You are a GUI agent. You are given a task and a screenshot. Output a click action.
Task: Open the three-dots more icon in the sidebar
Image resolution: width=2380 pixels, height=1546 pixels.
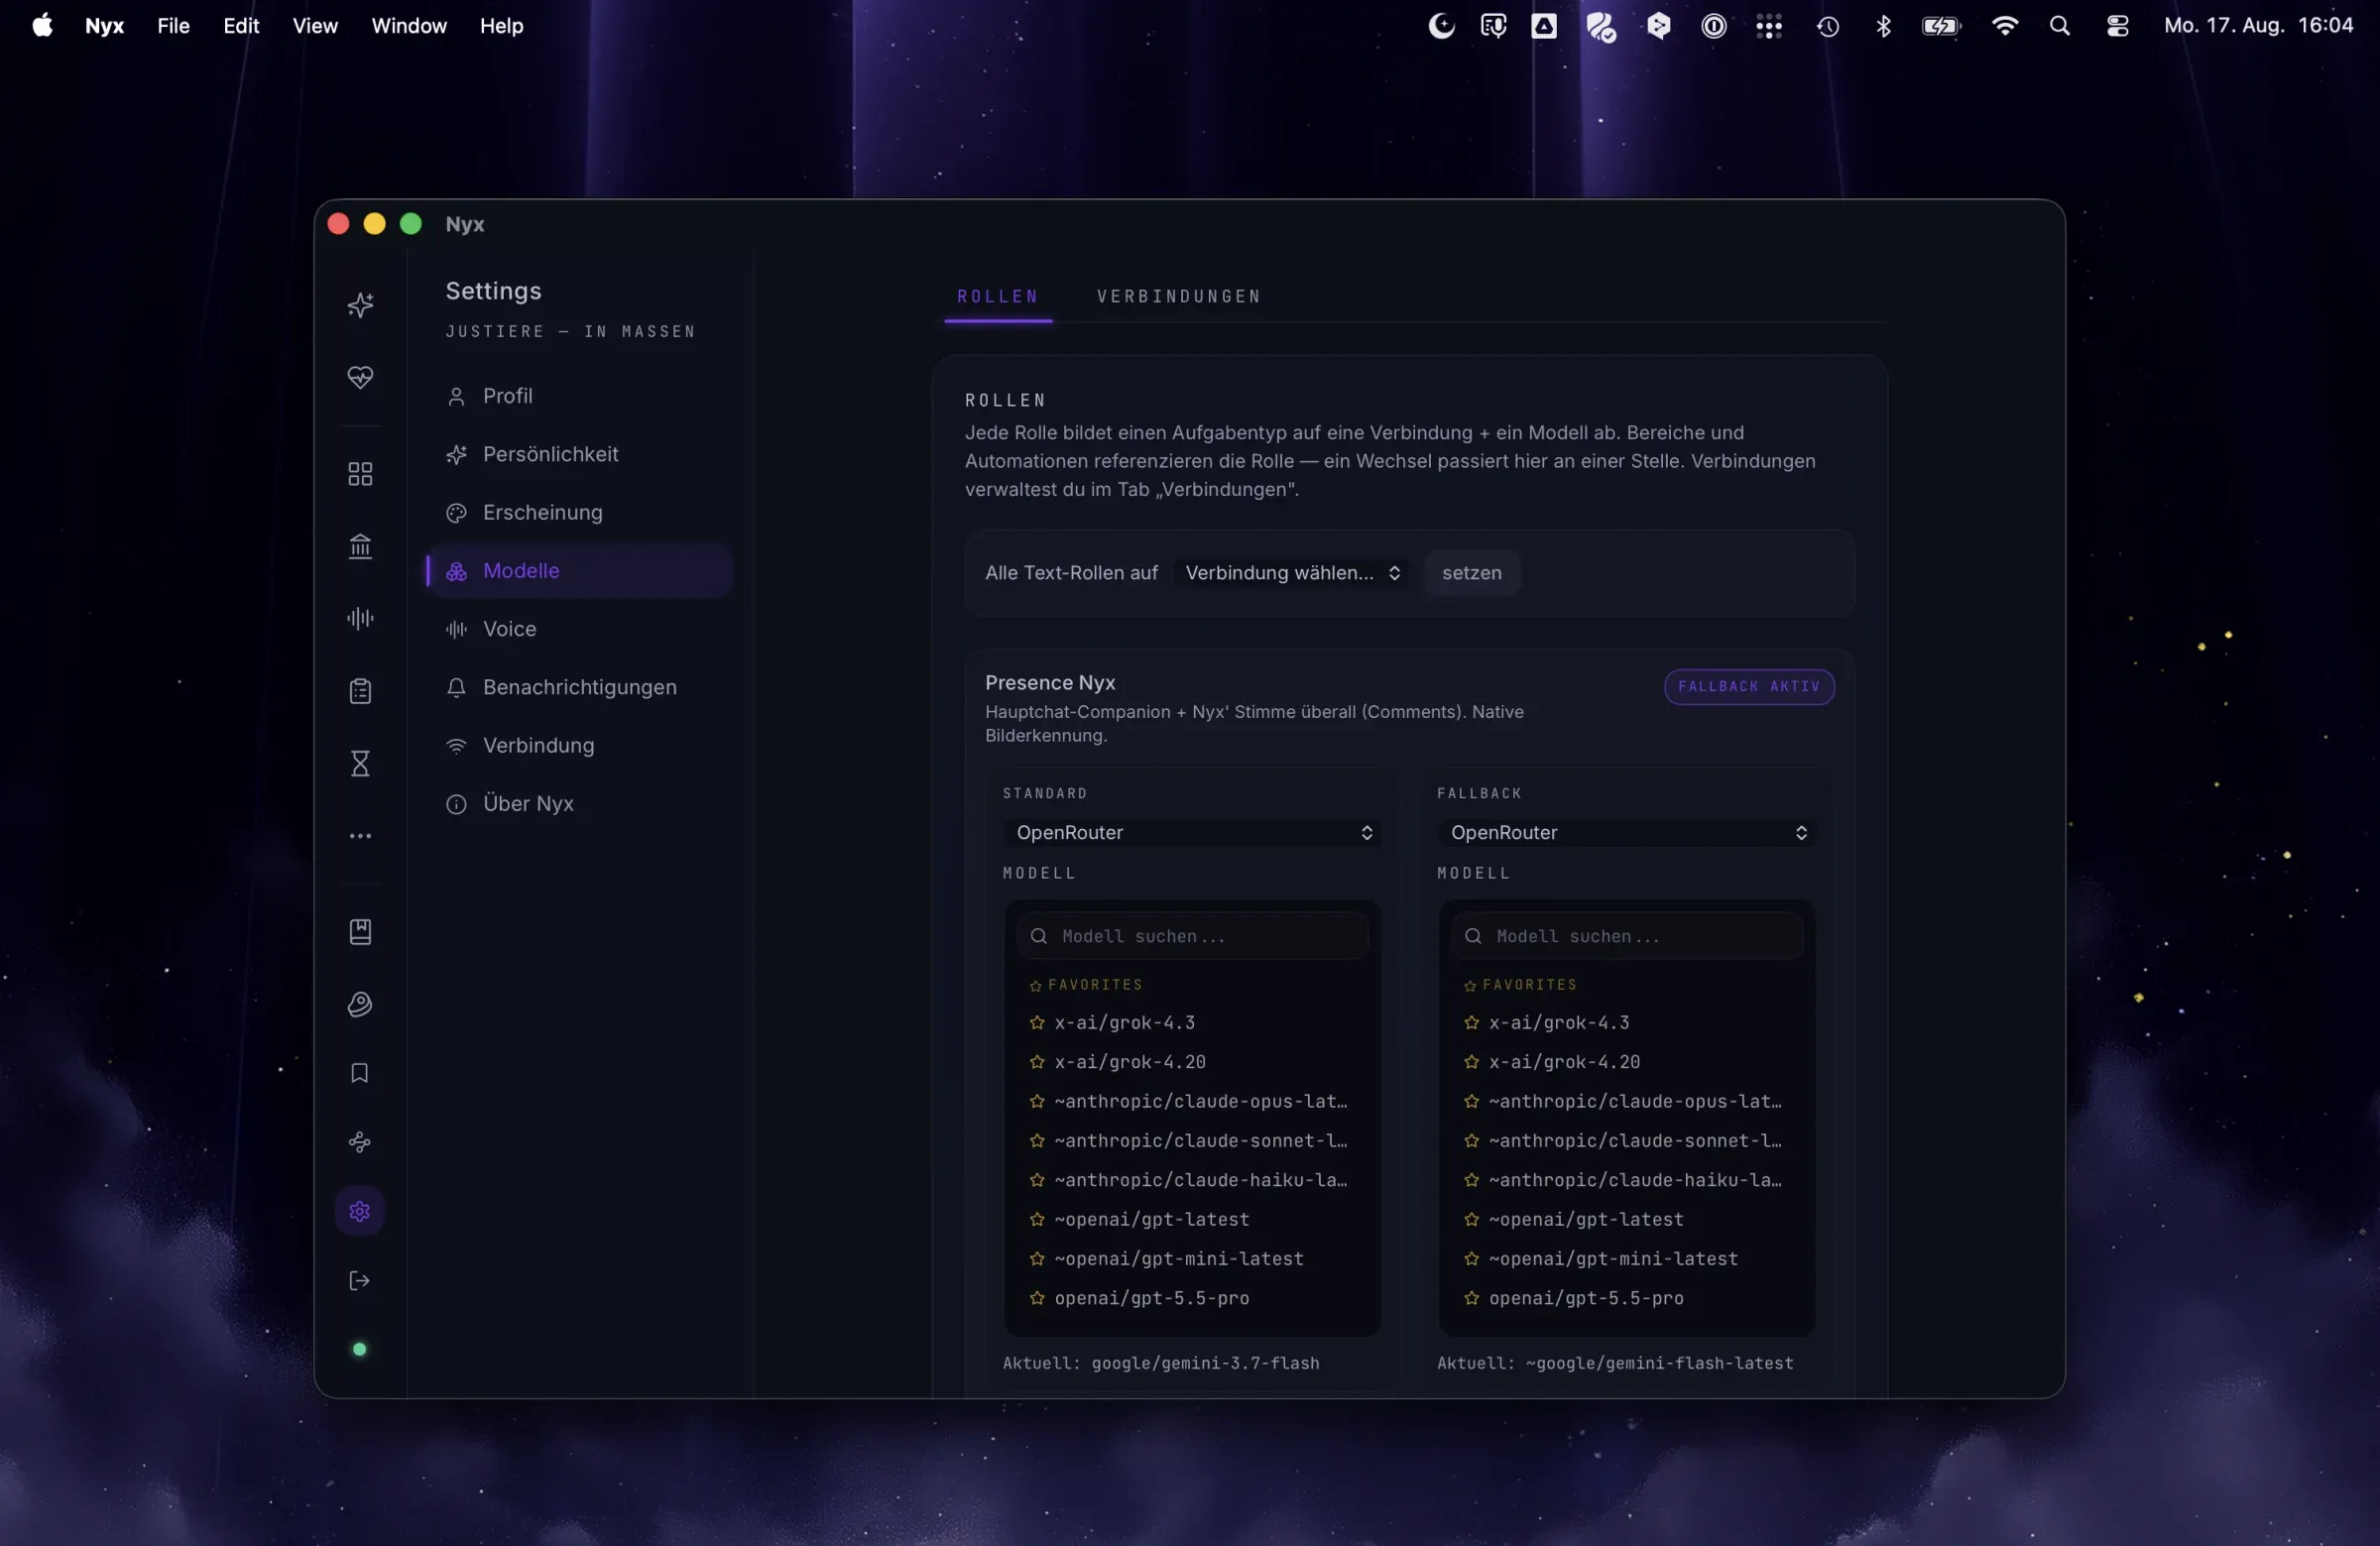pyautogui.click(x=360, y=836)
